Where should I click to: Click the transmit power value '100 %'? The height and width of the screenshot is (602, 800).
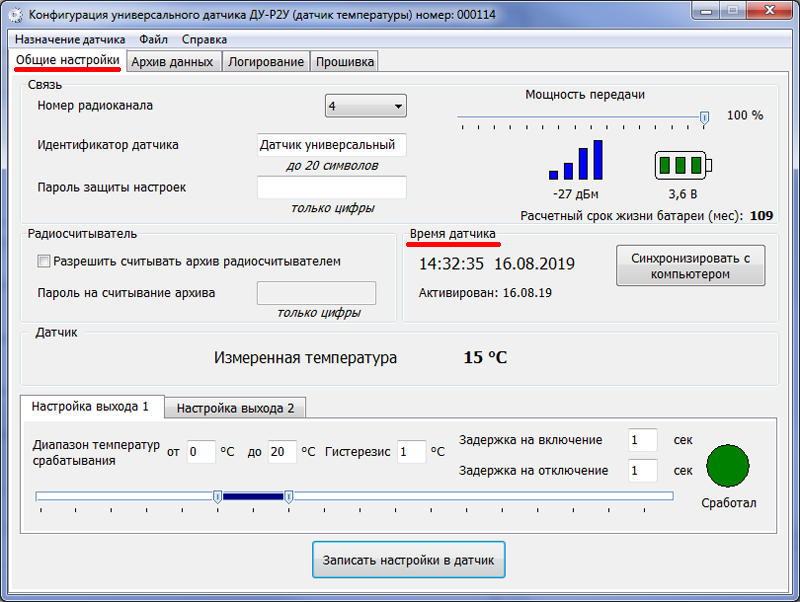pos(745,115)
